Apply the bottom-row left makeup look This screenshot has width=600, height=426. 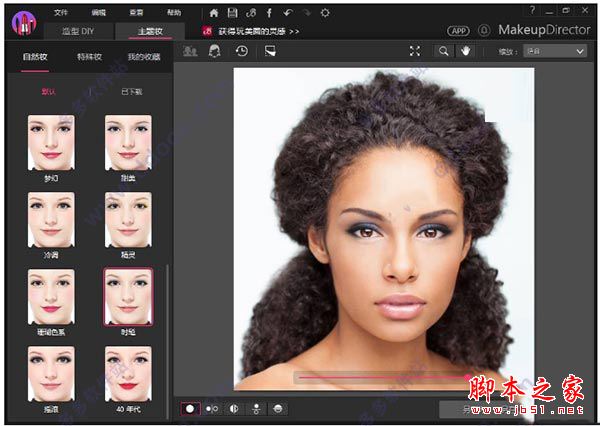[x=51, y=374]
